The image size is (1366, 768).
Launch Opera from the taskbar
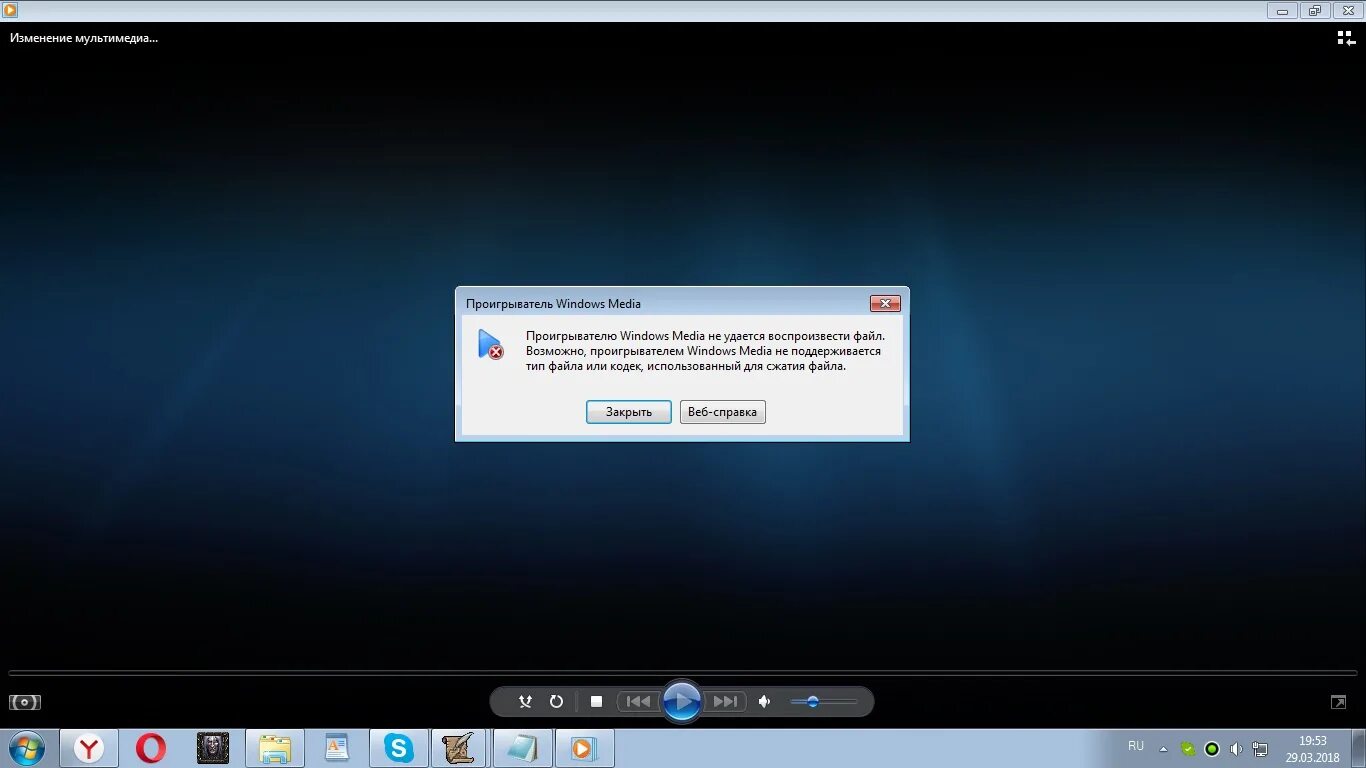(151, 748)
